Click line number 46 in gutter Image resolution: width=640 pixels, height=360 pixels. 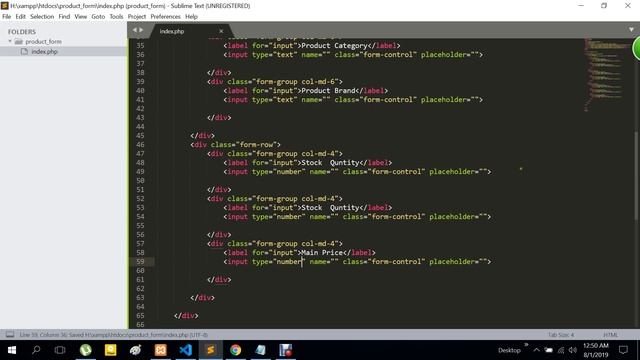pos(140,144)
